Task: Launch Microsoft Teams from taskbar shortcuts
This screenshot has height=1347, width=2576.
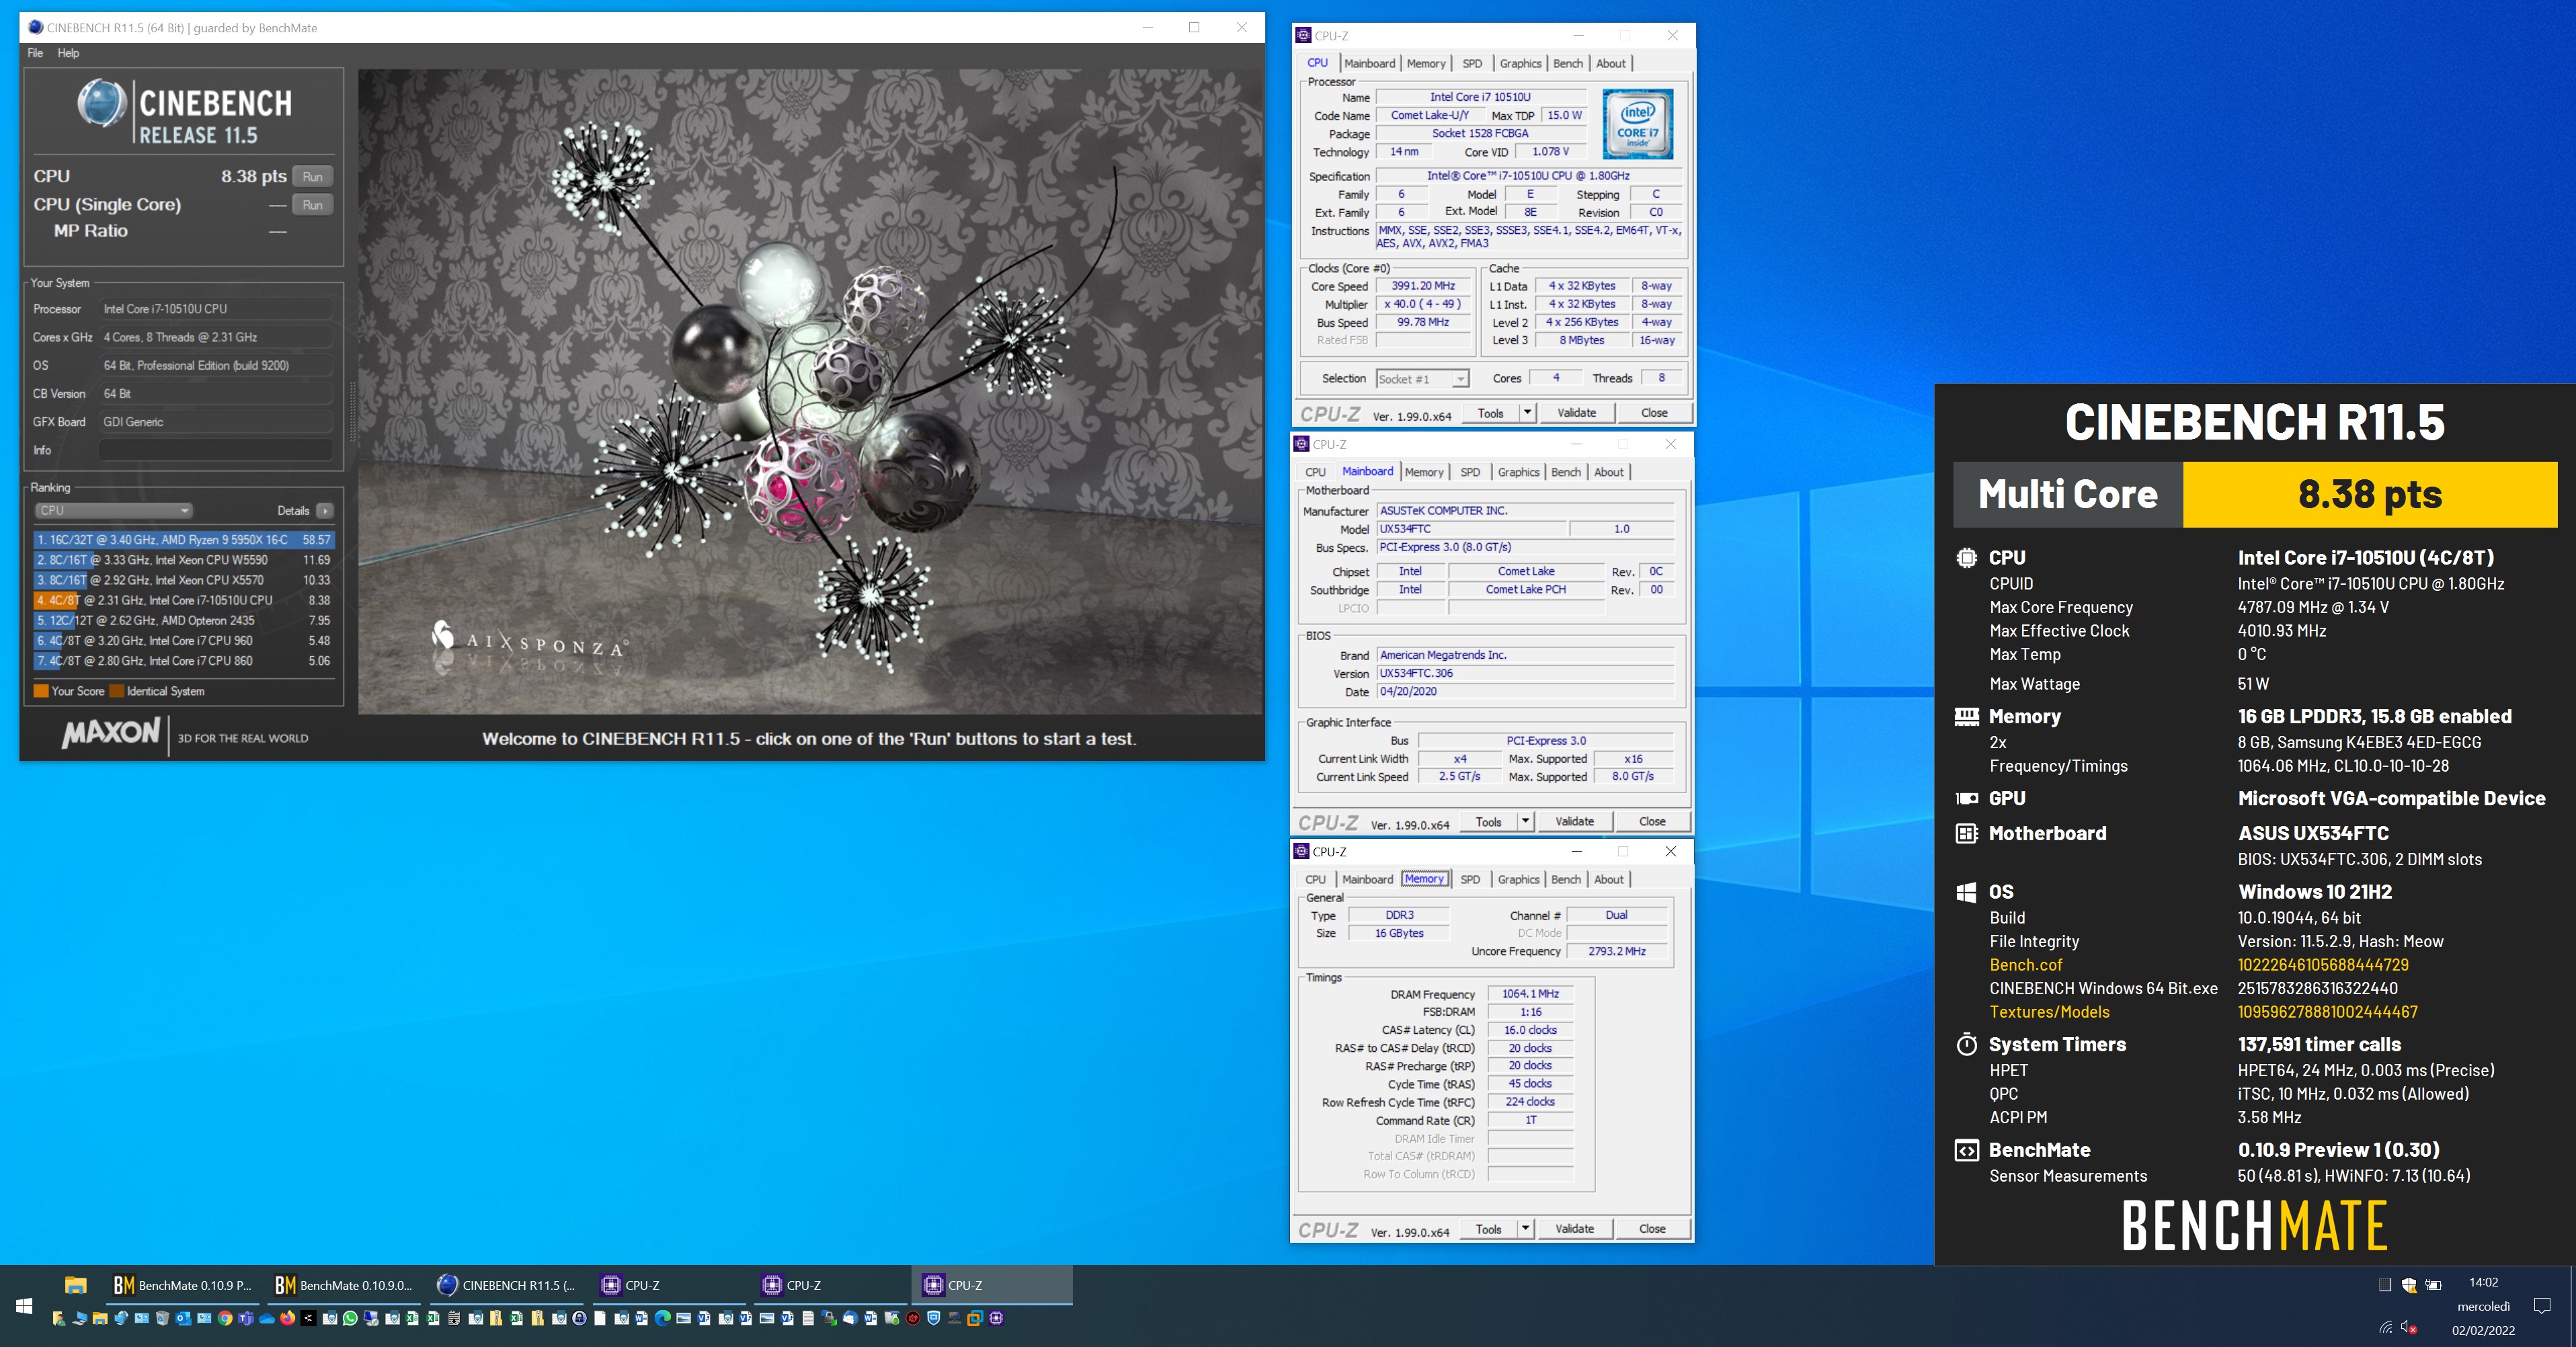Action: point(246,1318)
